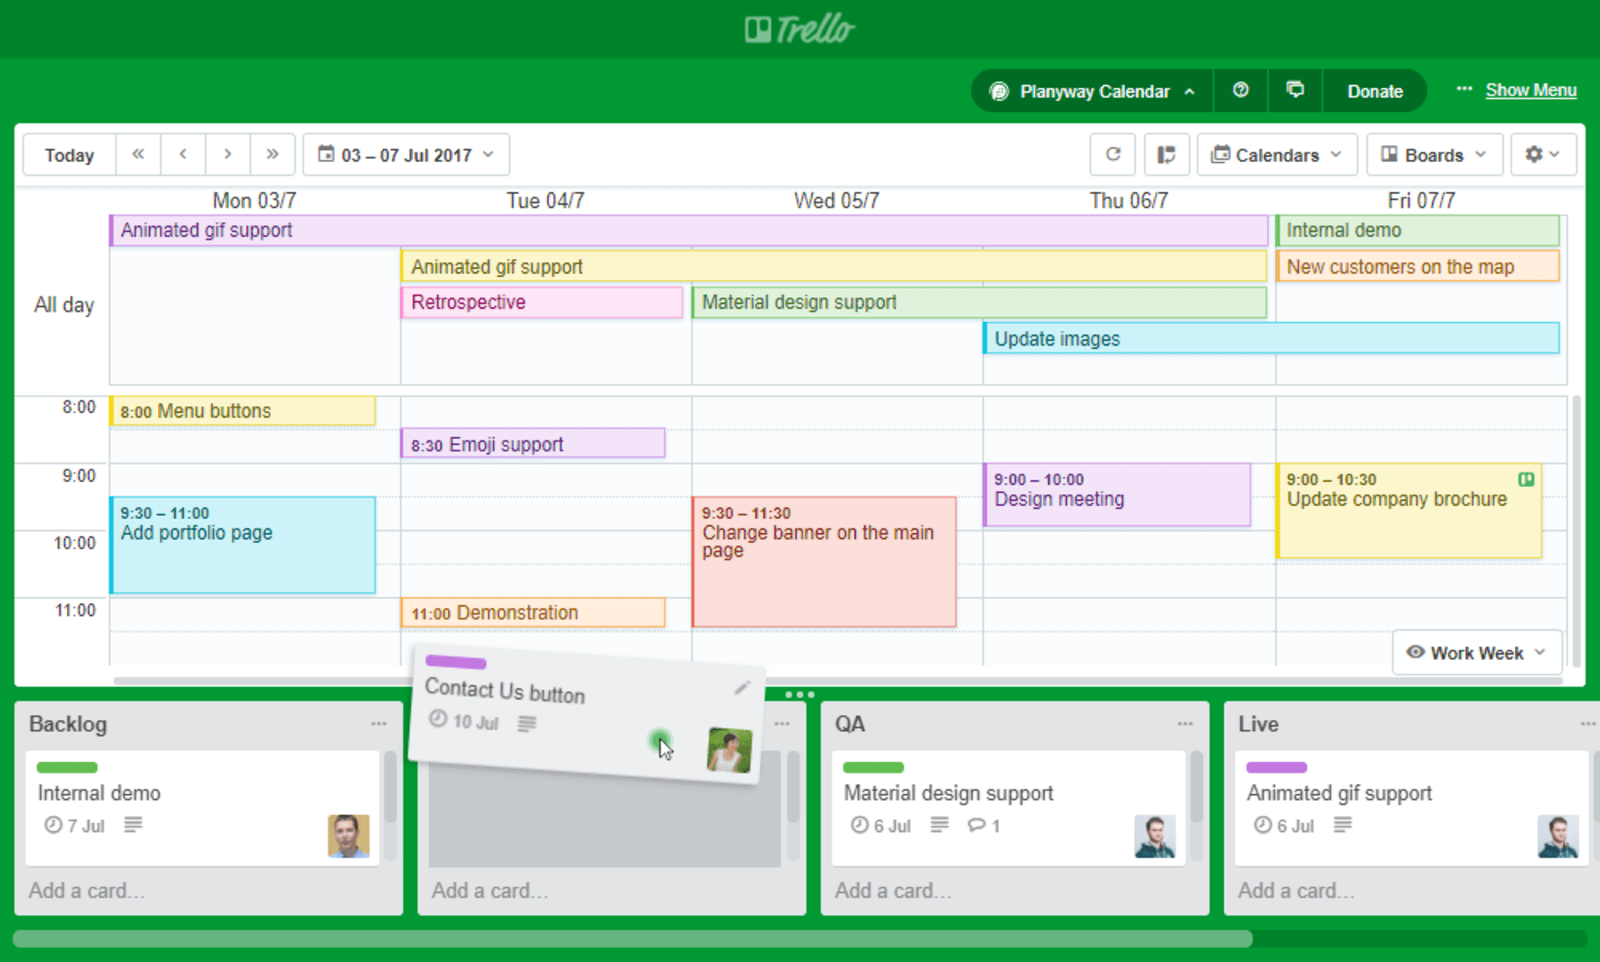
Task: Open the Calendars dropdown
Action: (x=1277, y=154)
